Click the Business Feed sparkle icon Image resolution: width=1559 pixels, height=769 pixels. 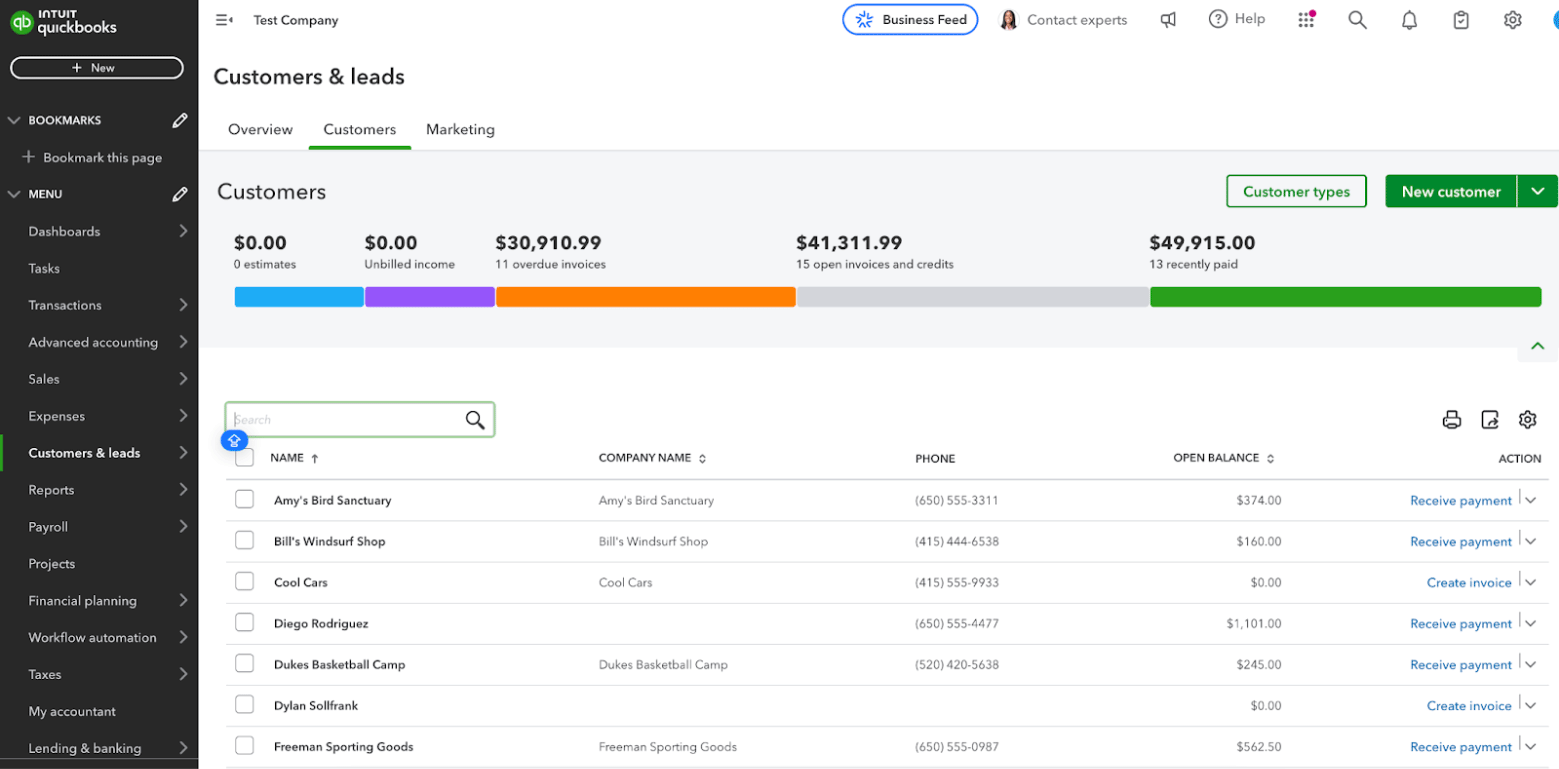tap(864, 20)
